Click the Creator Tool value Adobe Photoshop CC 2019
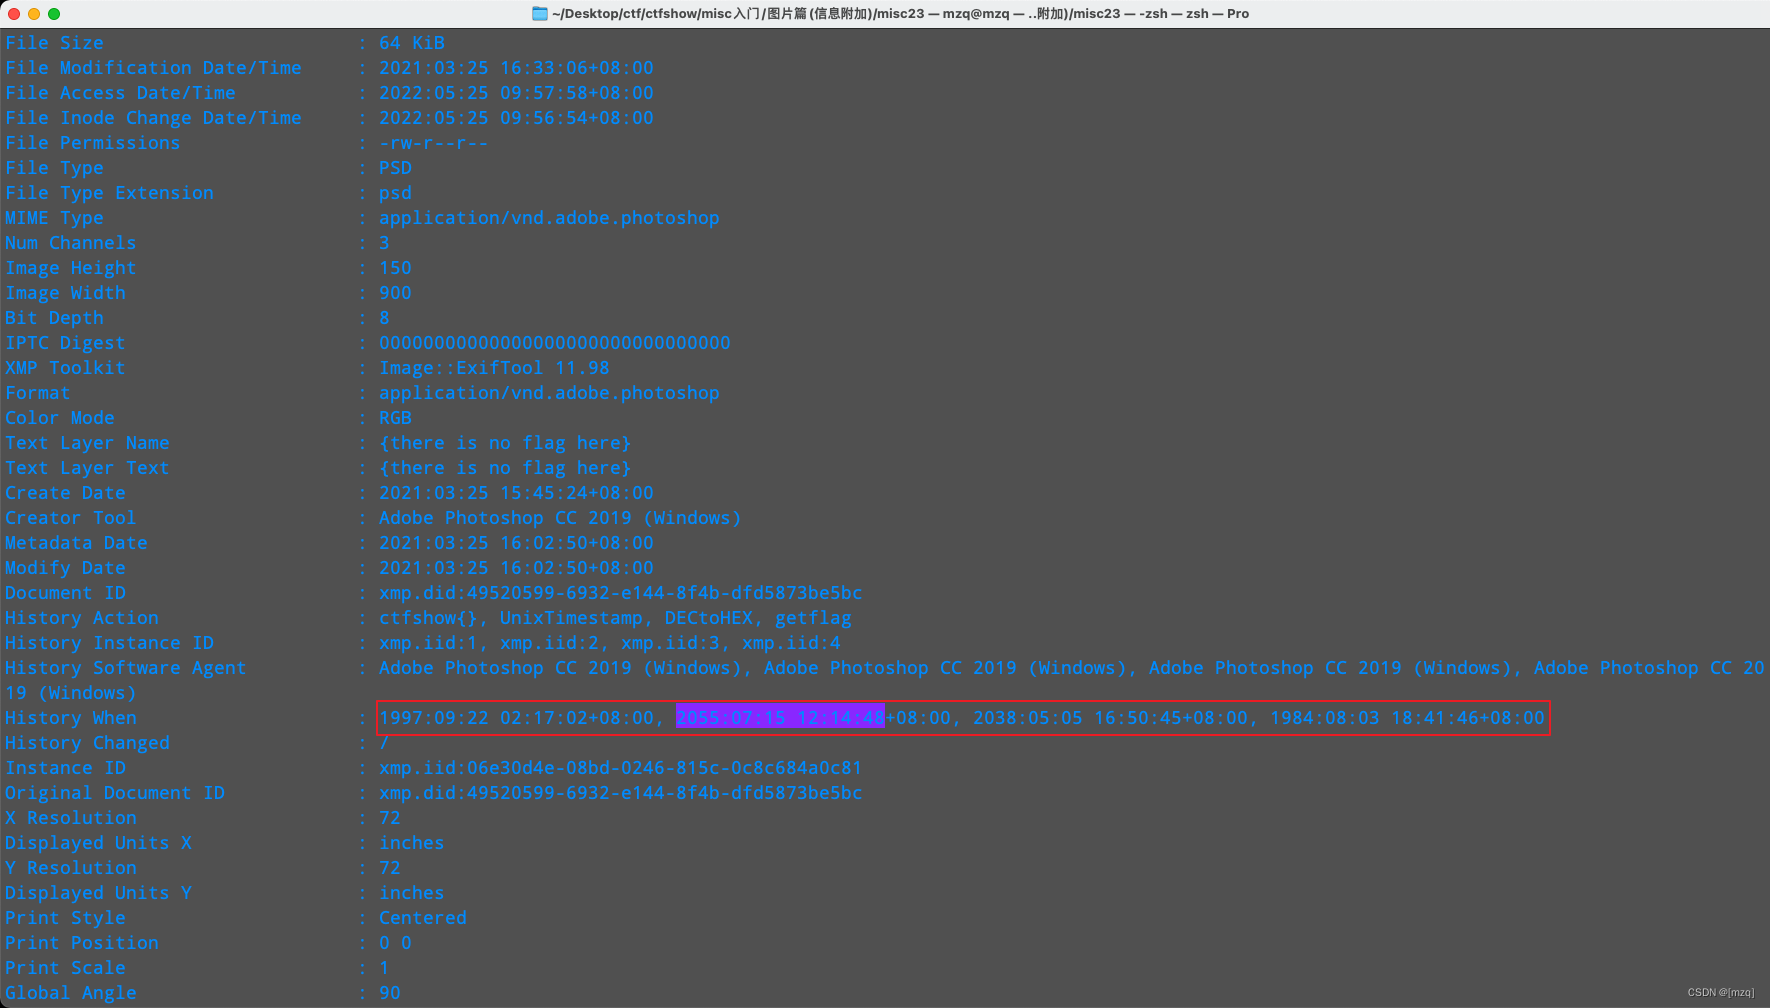Screen dimensions: 1770x1008 [560, 518]
